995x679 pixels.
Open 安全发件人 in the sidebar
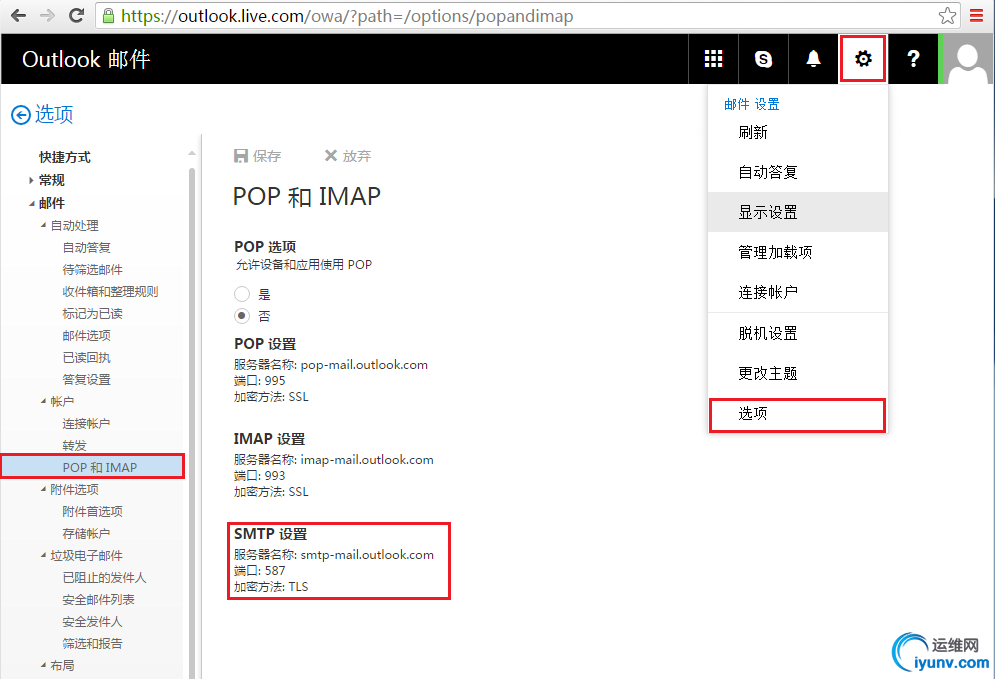[93, 621]
